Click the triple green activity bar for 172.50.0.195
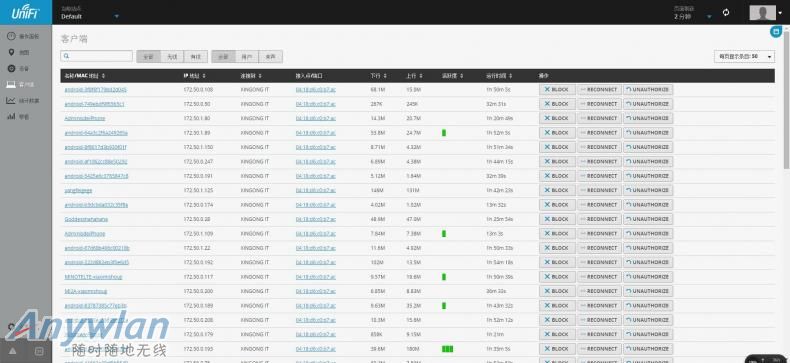 point(447,348)
